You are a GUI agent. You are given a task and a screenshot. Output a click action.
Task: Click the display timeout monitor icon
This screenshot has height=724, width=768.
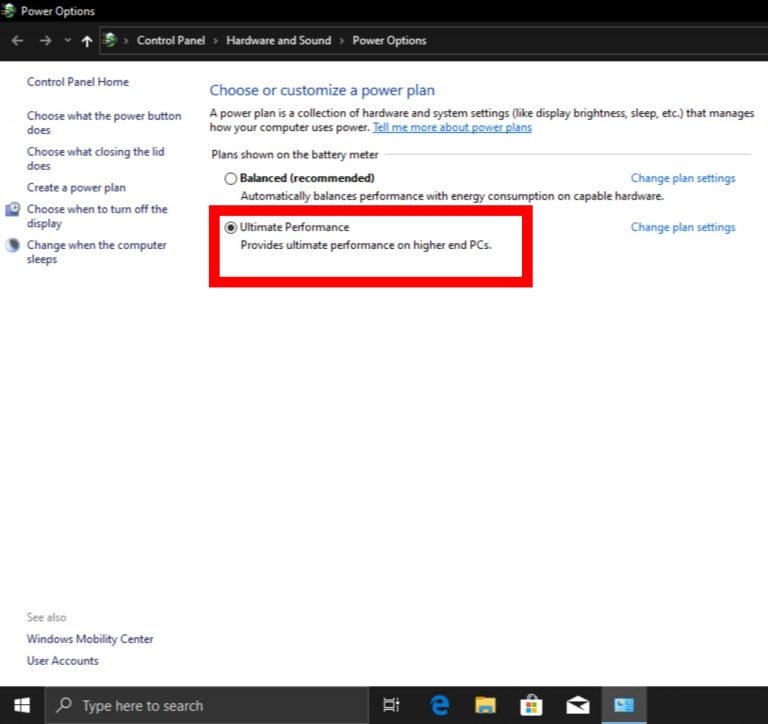[13, 210]
